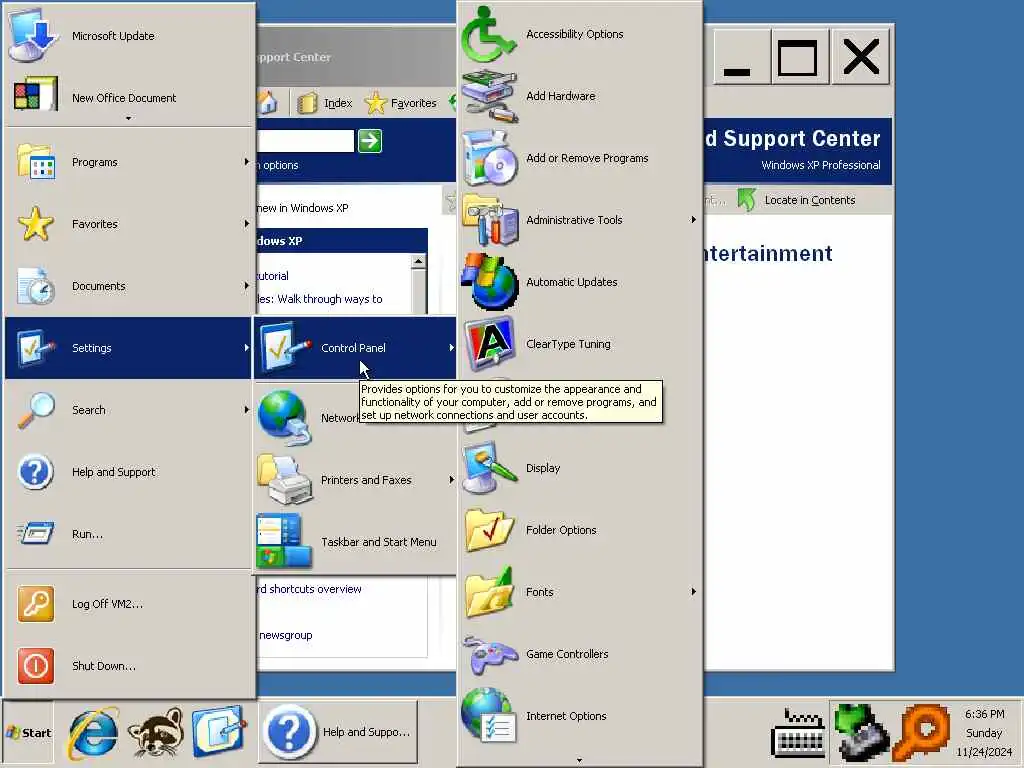Click the Network Connections globe icon
Screen dimensions: 1024x768
click(x=284, y=418)
